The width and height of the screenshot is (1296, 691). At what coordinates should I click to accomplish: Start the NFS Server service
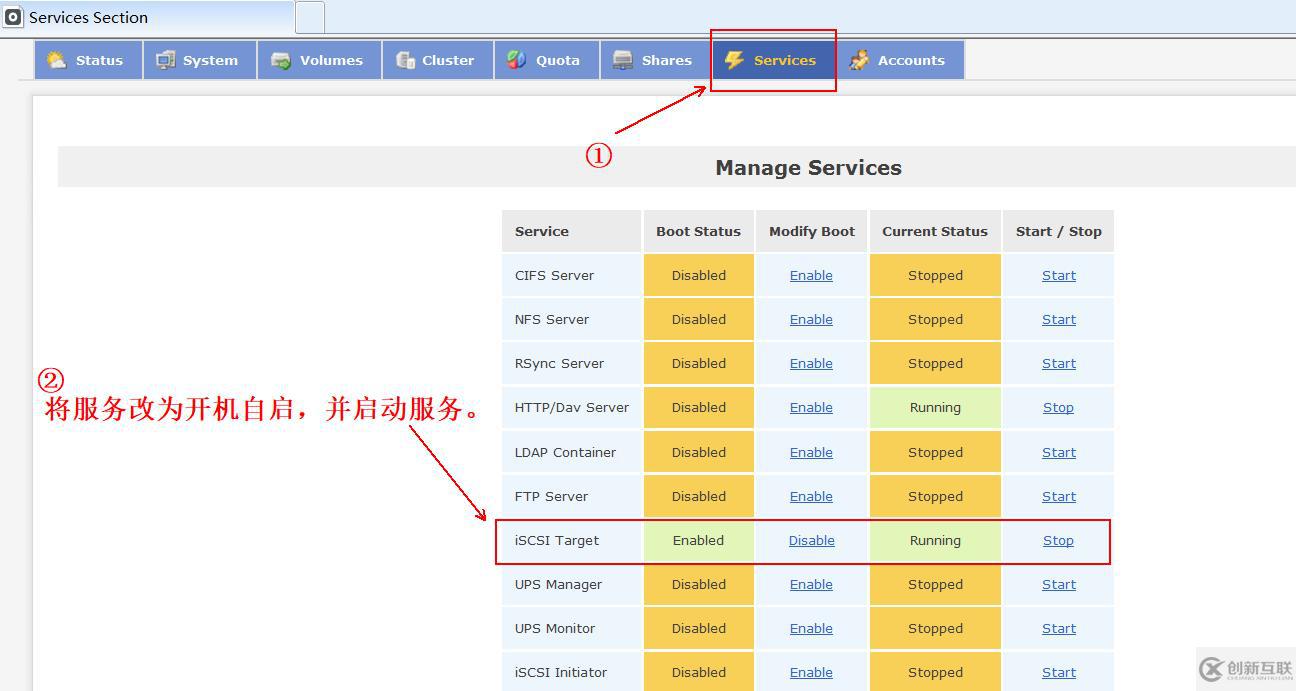tap(1058, 320)
